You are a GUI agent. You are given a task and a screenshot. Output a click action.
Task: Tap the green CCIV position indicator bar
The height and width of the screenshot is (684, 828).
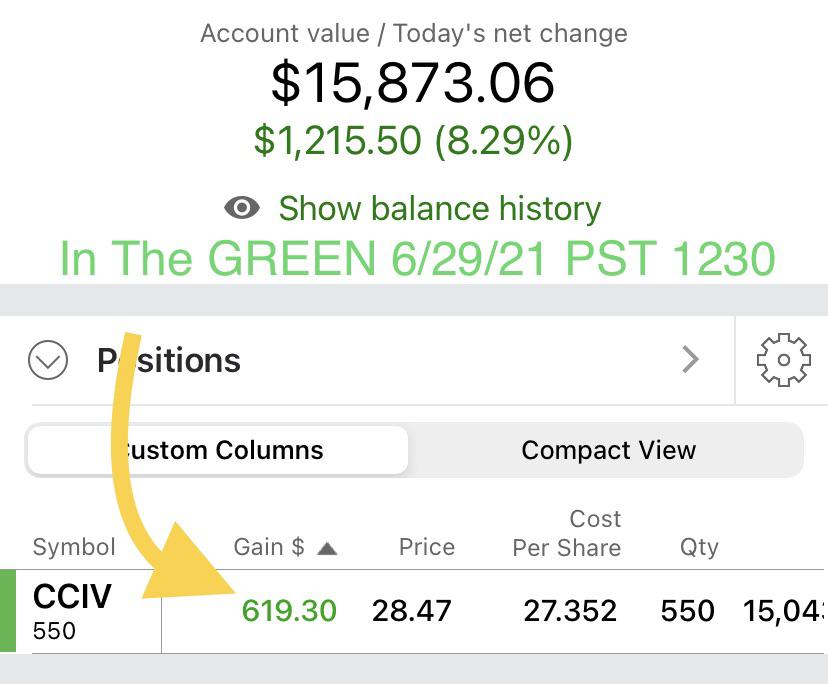8,610
